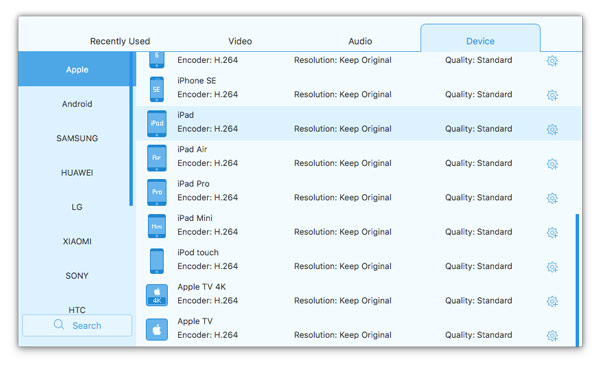Screen dimensions: 600x367
Task: Click the brand sidebar scrollbar
Action: pos(131,129)
